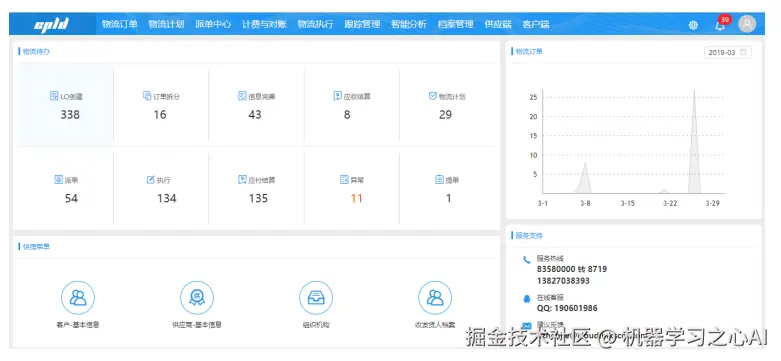This screenshot has width=781, height=361.
Task: Click the 54 count under 派单
Action: 71,198
